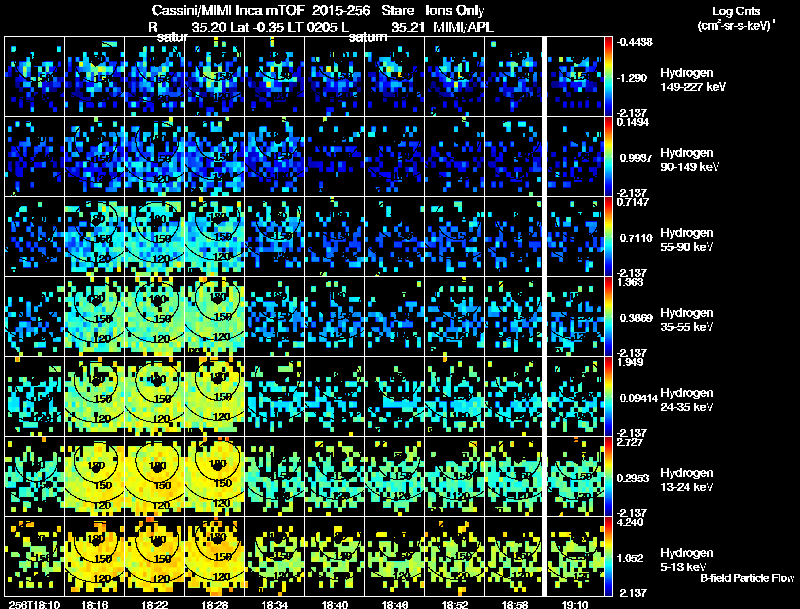Click the color bar beside Hydrogen 24-35 keV

pos(608,396)
